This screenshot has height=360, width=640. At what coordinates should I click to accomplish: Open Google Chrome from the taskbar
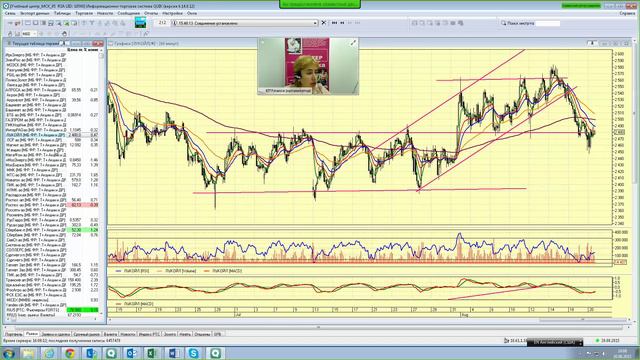pos(70,353)
